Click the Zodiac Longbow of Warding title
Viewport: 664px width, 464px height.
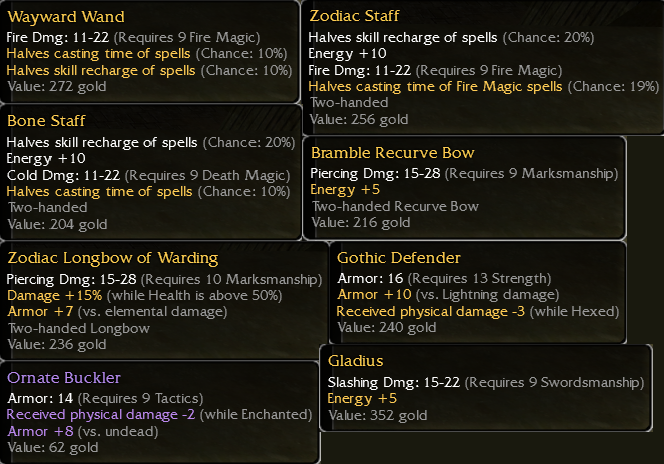coord(112,258)
